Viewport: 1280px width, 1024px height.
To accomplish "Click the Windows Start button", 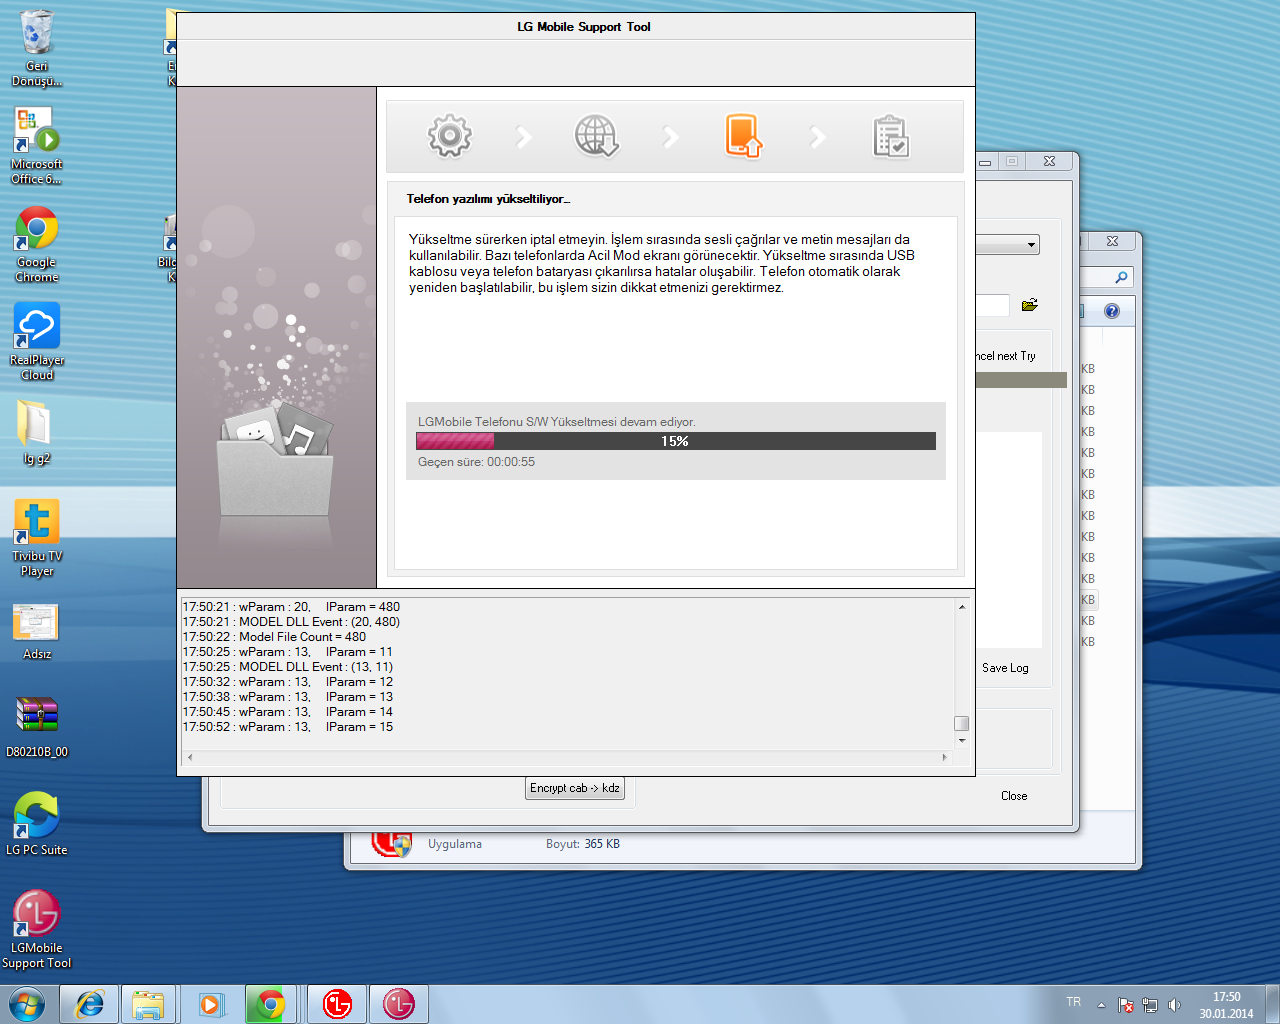I will coord(27,1004).
